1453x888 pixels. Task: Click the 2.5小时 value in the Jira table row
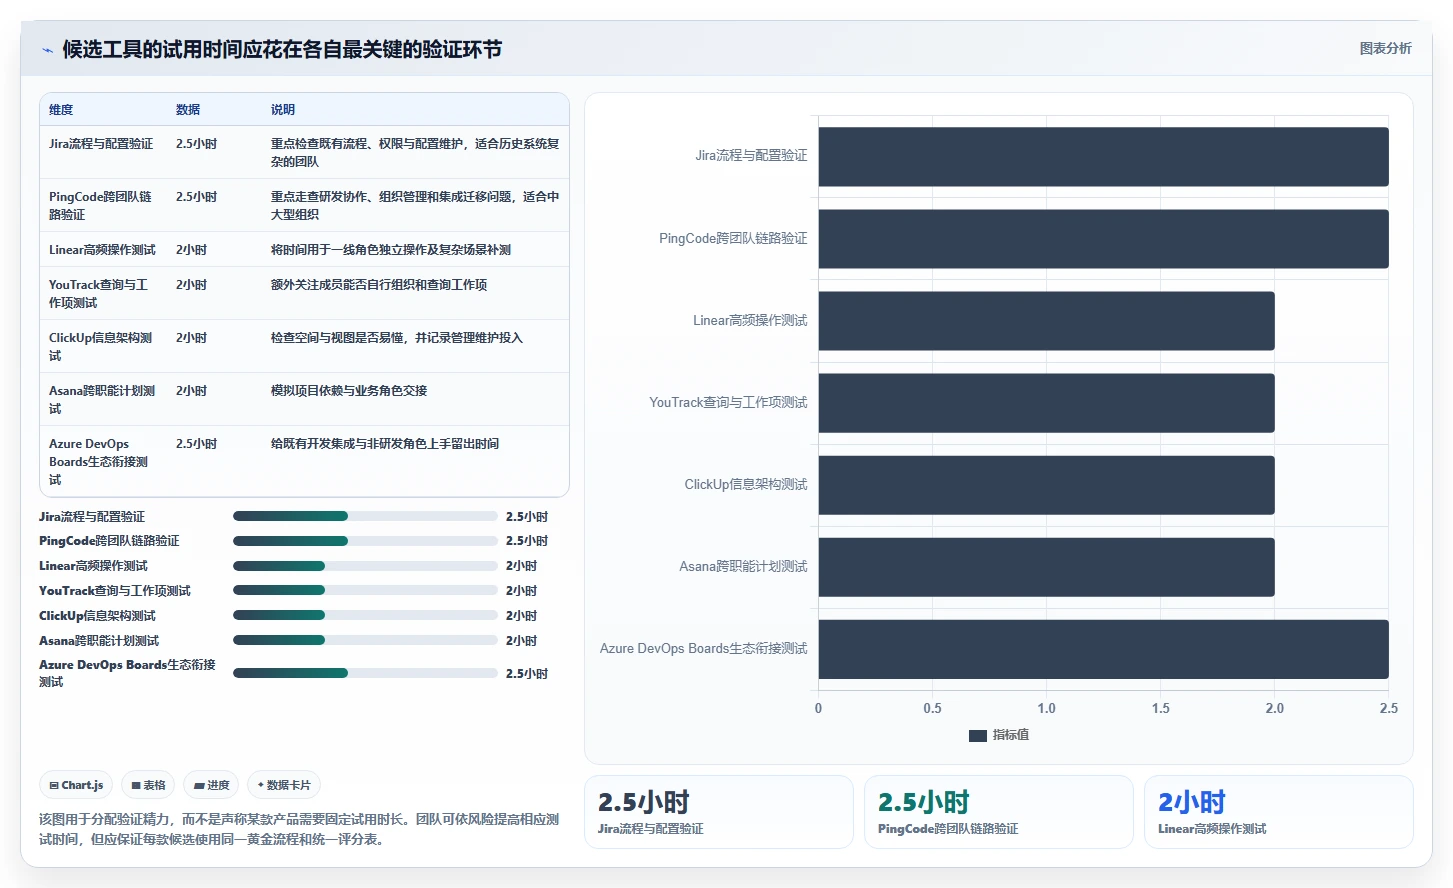coord(196,144)
